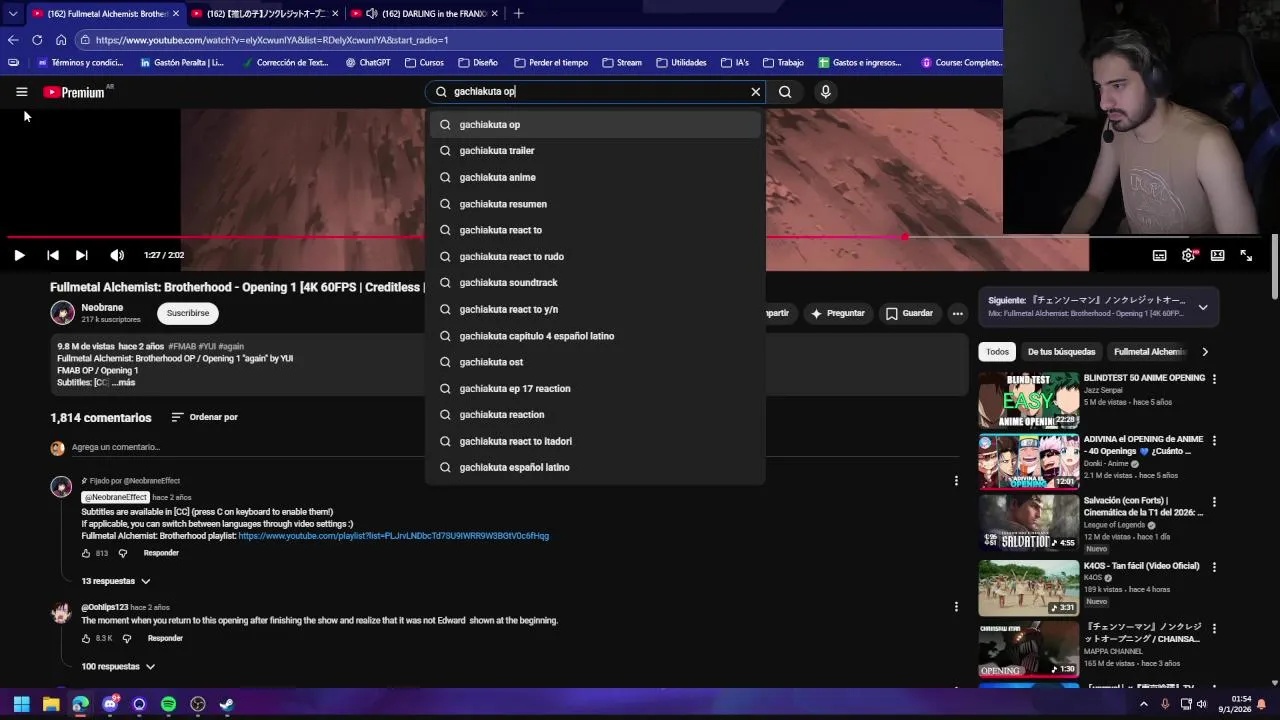Open the Fullmetal Alchemist playlist link
The height and width of the screenshot is (720, 1280).
(393, 536)
